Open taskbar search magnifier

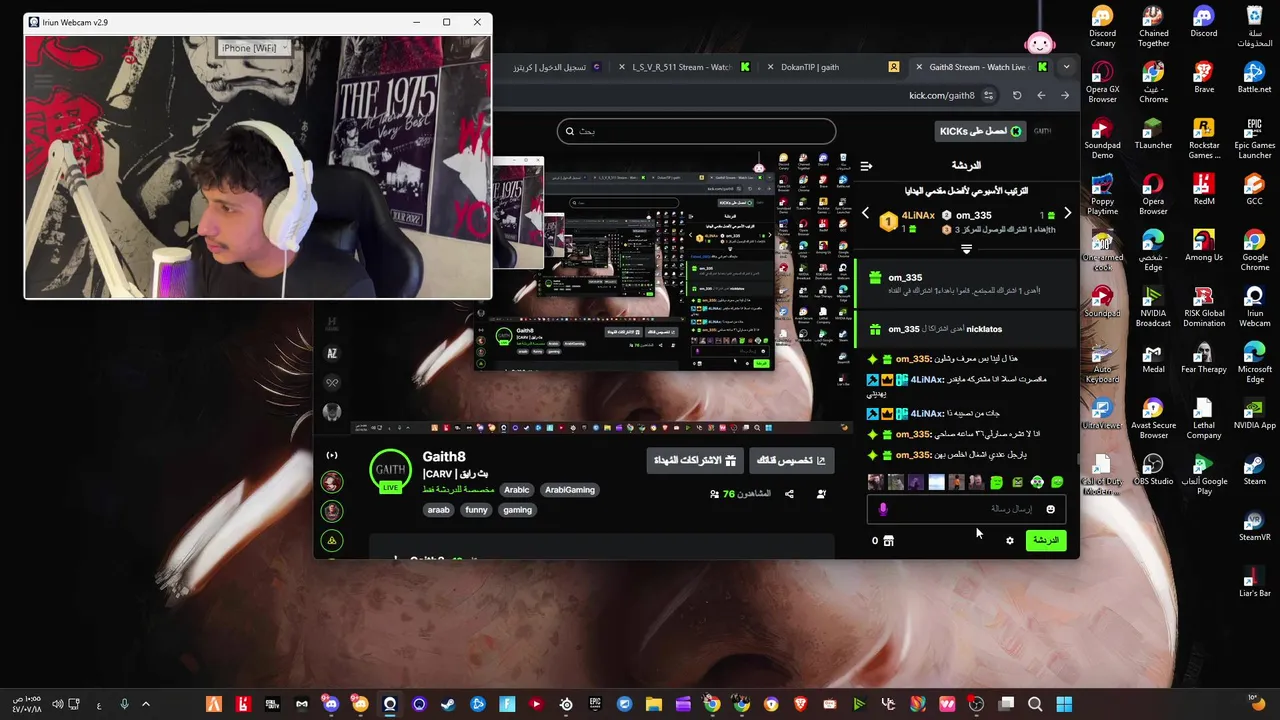(x=1035, y=704)
